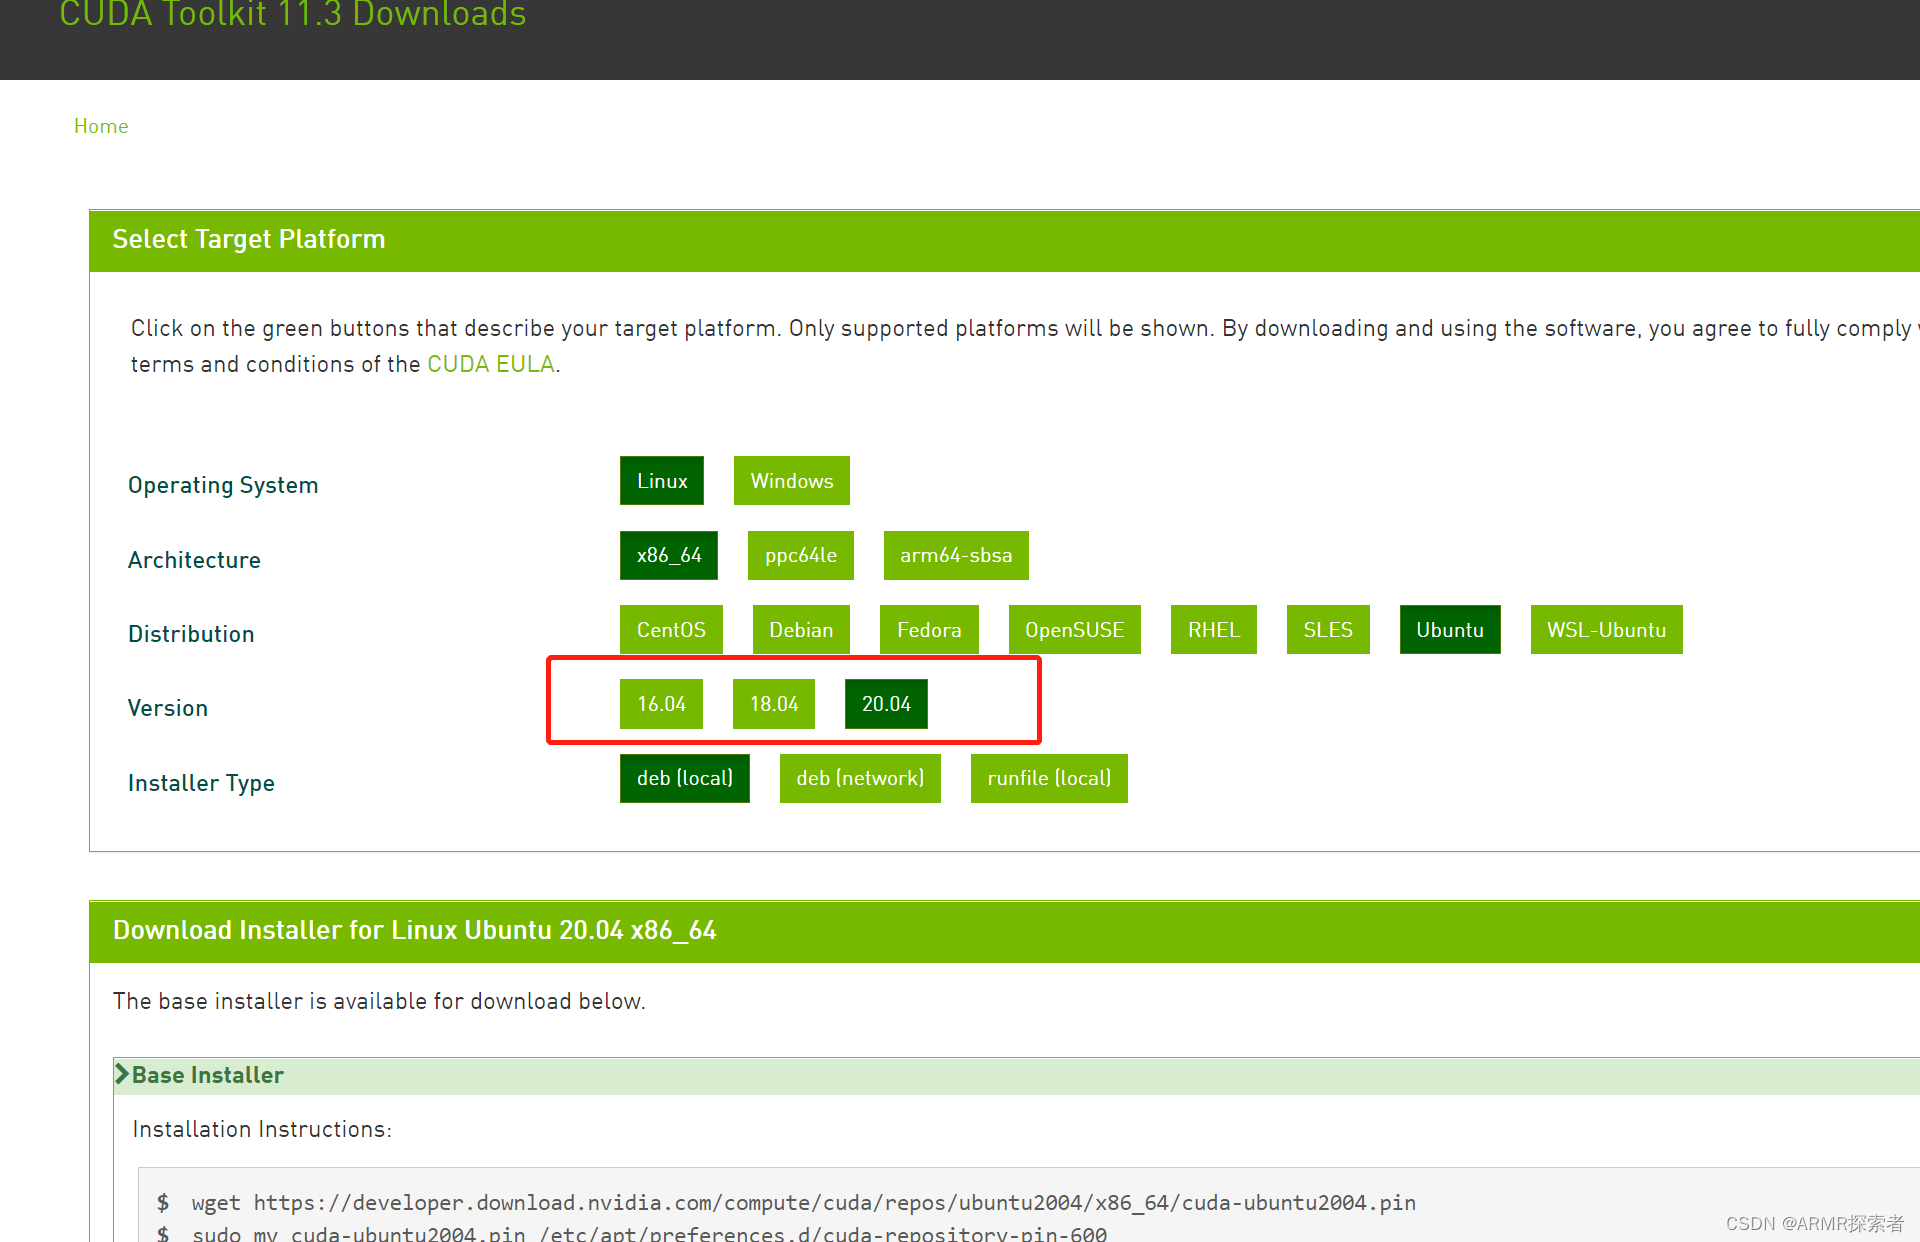1920x1242 pixels.
Task: Pick Debian distribution
Action: (x=800, y=630)
